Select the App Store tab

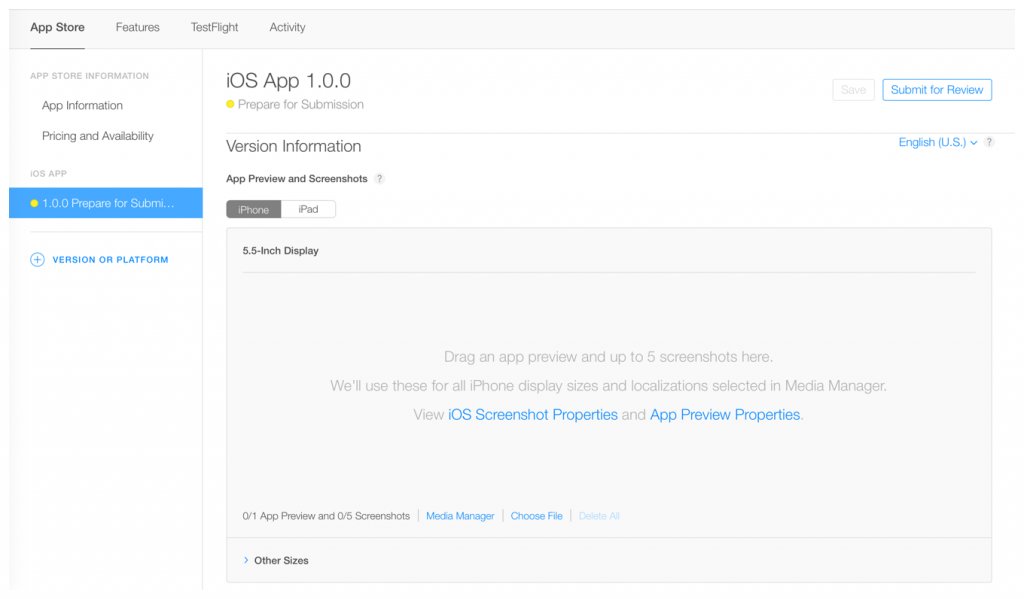tap(57, 28)
